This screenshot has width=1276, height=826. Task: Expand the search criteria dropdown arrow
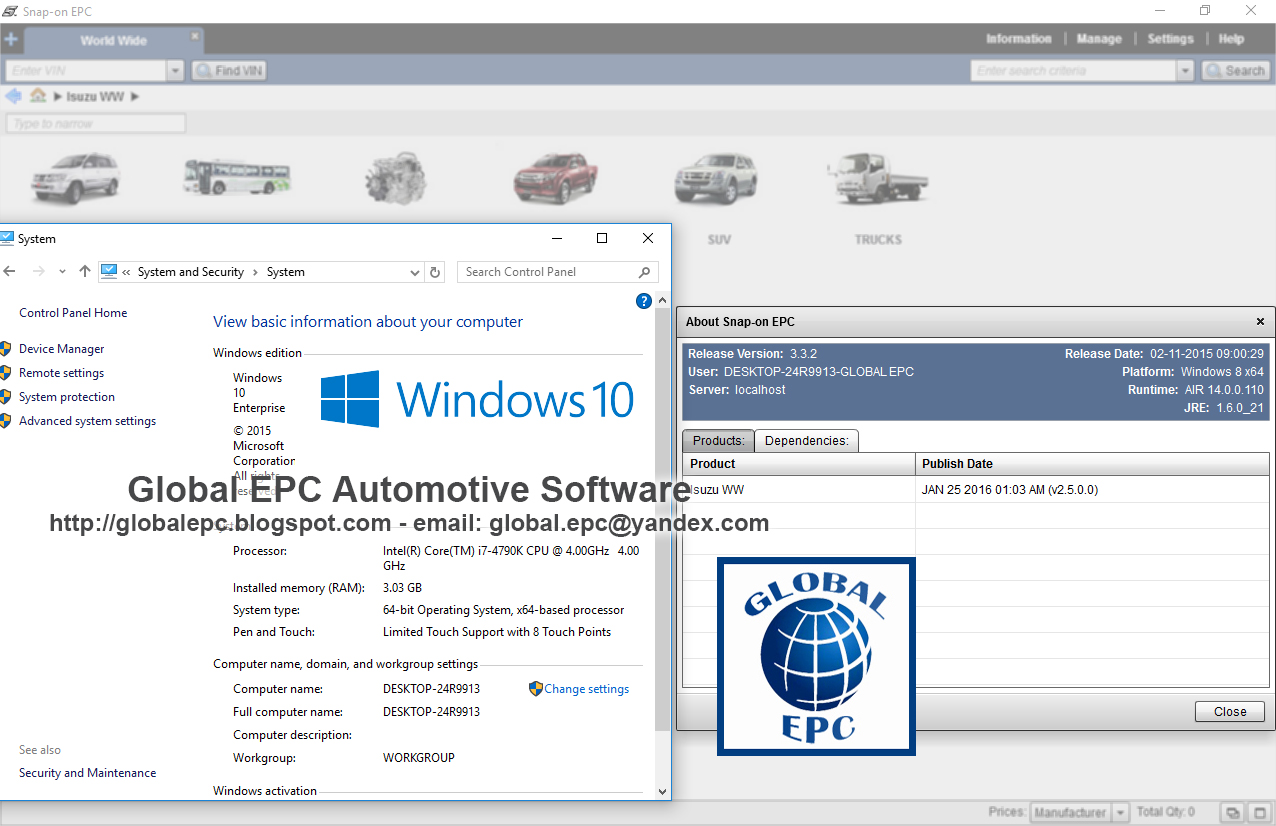(1185, 71)
